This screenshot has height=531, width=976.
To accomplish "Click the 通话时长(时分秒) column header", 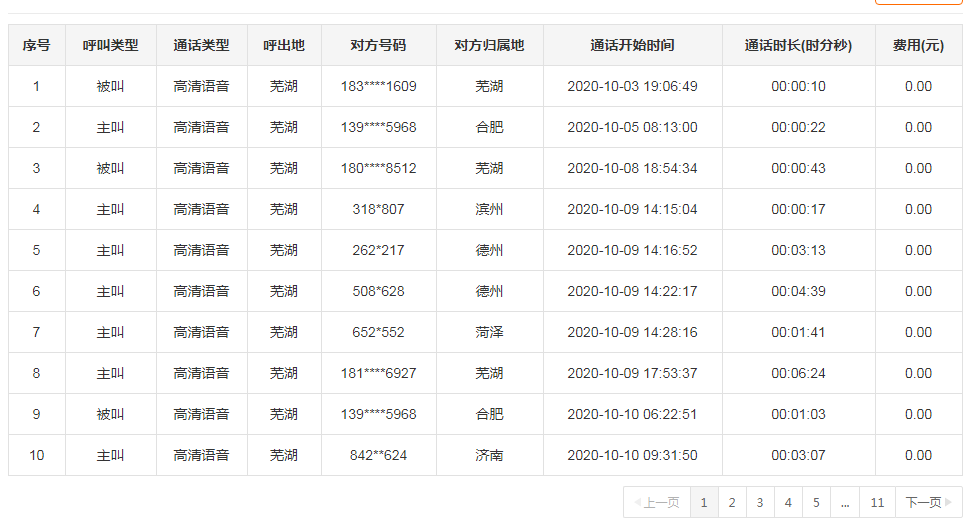I will pyautogui.click(x=798, y=46).
